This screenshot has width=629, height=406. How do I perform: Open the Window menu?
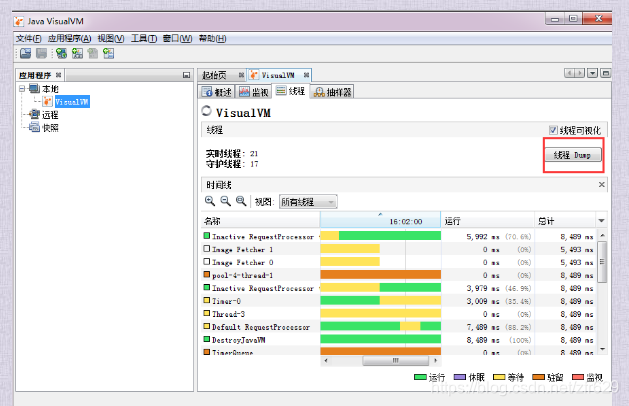(177, 39)
